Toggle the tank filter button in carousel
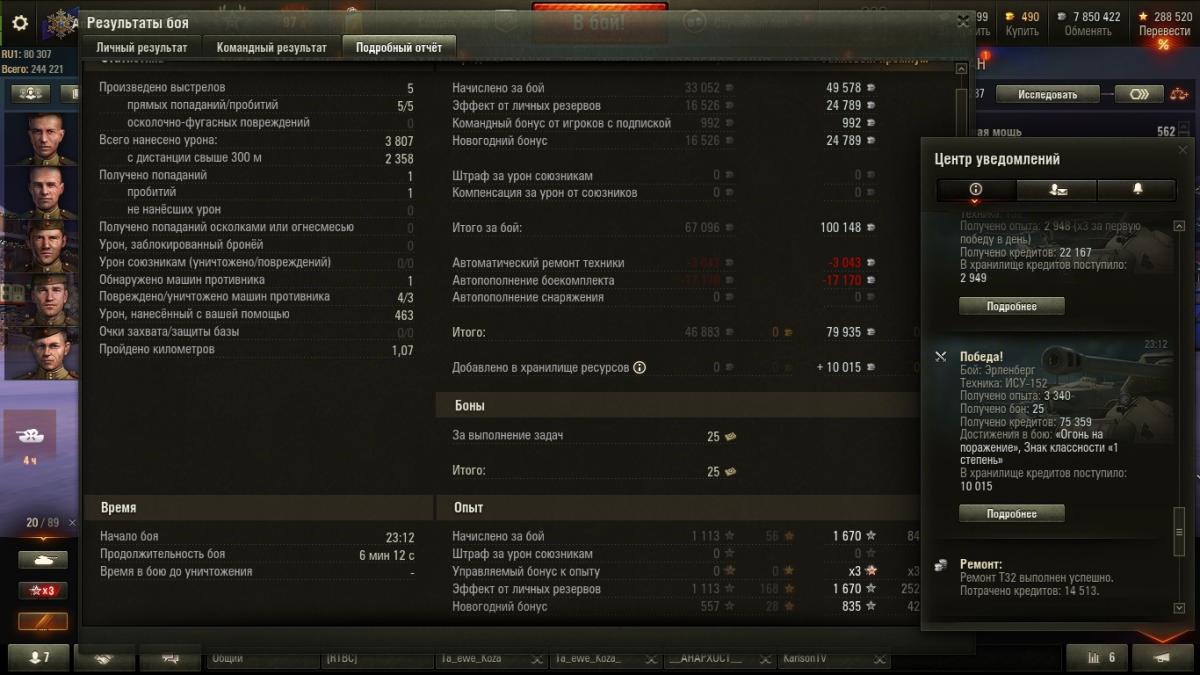This screenshot has width=1200, height=675. coord(43,560)
